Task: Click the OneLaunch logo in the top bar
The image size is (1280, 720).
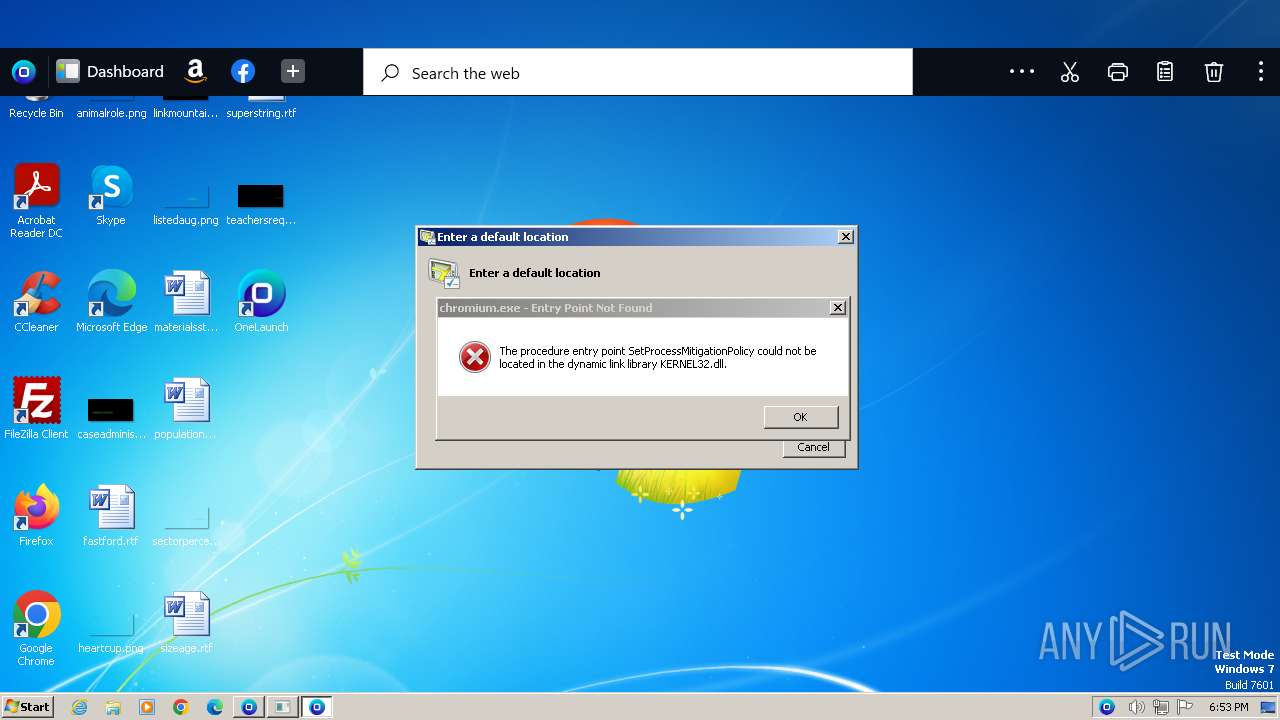Action: [24, 72]
